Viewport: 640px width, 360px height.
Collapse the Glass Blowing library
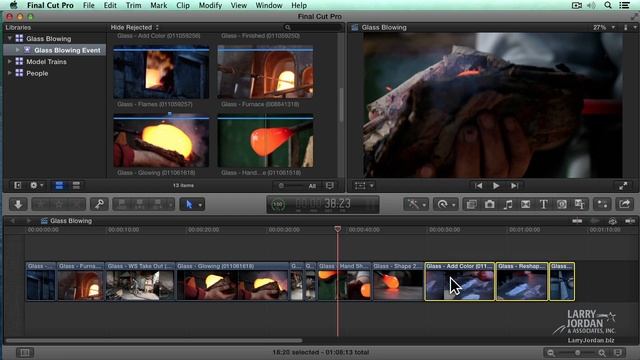10,38
